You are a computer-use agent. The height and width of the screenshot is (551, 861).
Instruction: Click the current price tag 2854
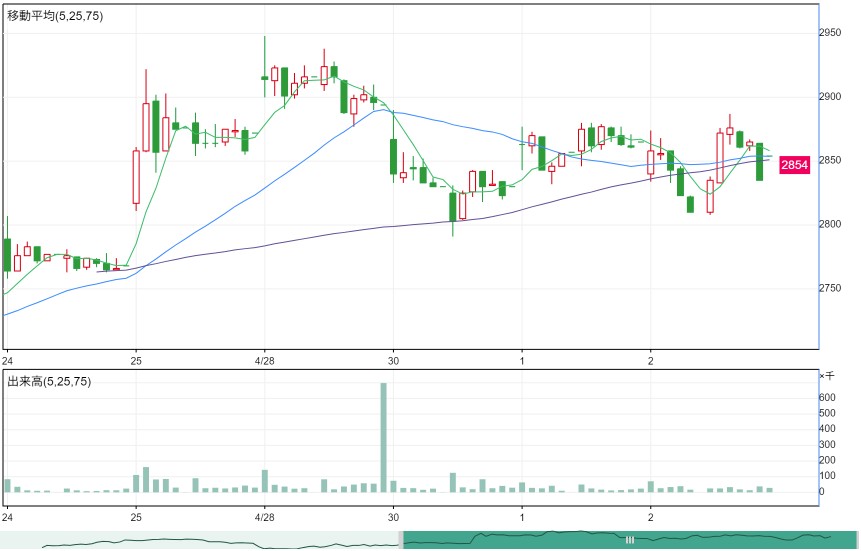tap(795, 164)
